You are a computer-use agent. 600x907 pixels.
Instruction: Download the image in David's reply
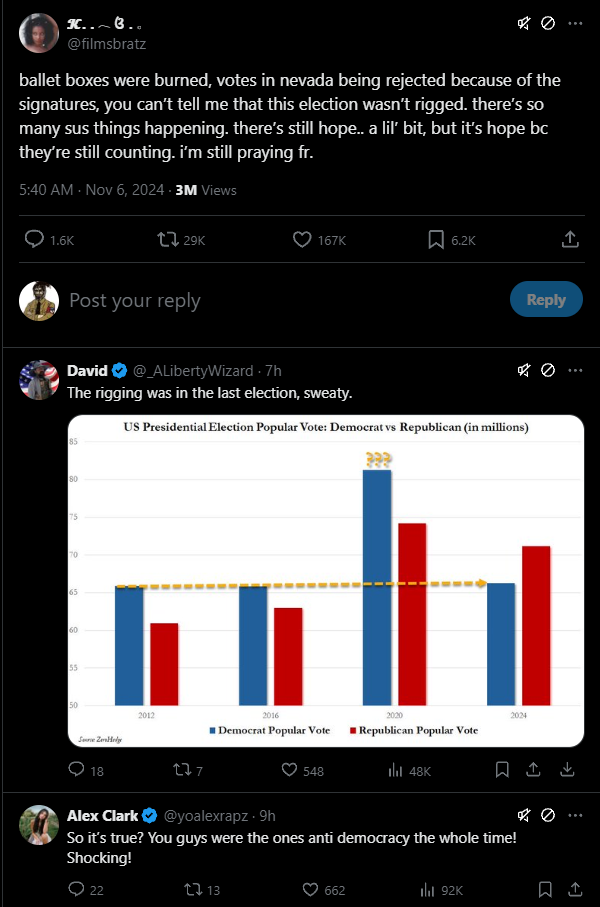[567, 770]
